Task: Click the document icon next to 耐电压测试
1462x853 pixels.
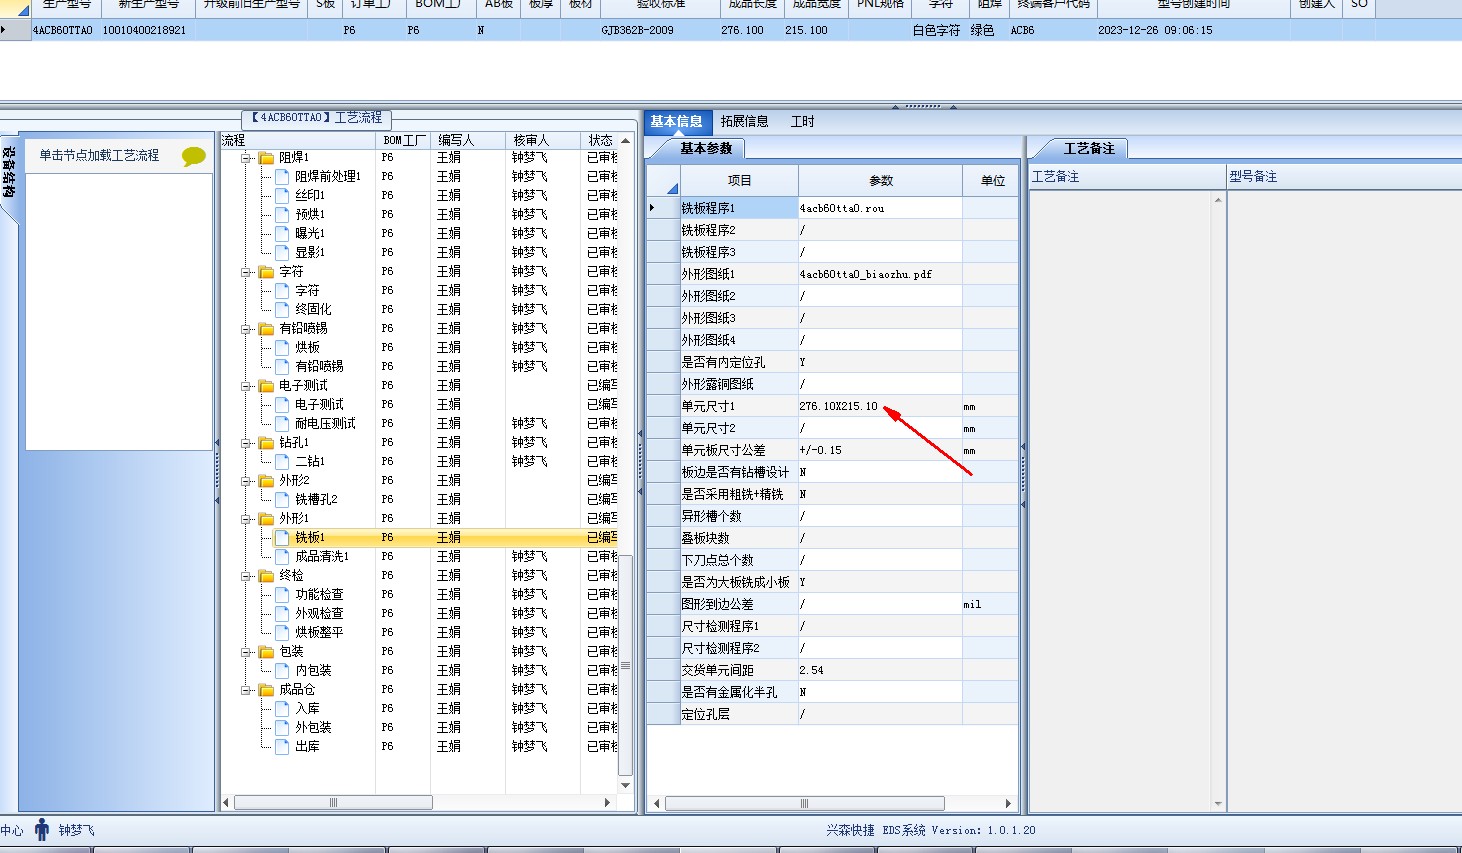Action: (x=282, y=424)
